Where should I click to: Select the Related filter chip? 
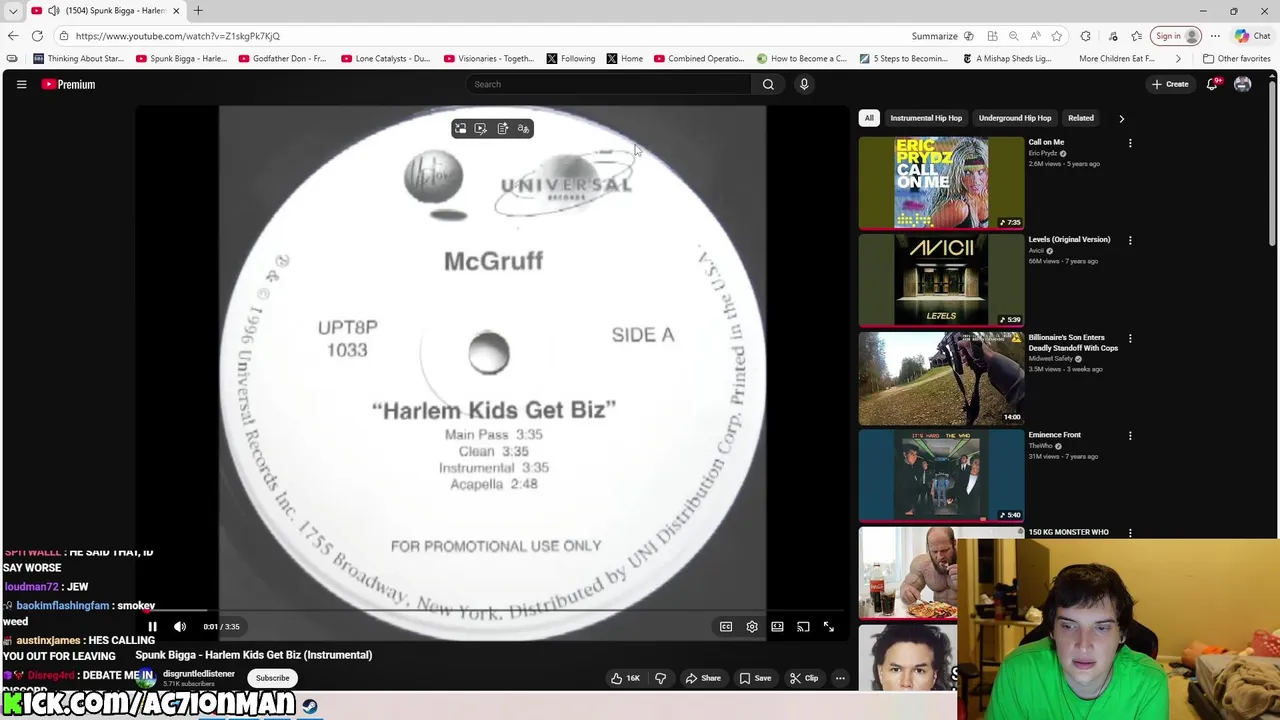[x=1081, y=118]
